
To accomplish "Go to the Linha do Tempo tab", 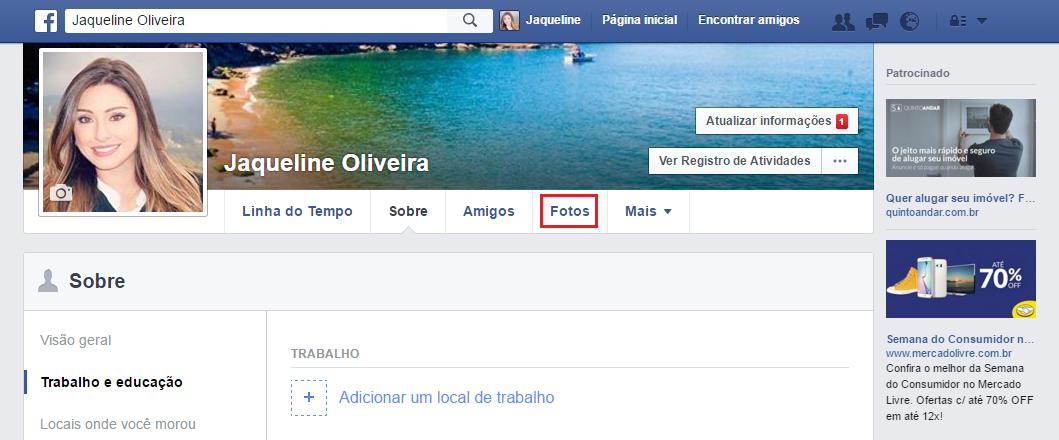I will point(297,211).
